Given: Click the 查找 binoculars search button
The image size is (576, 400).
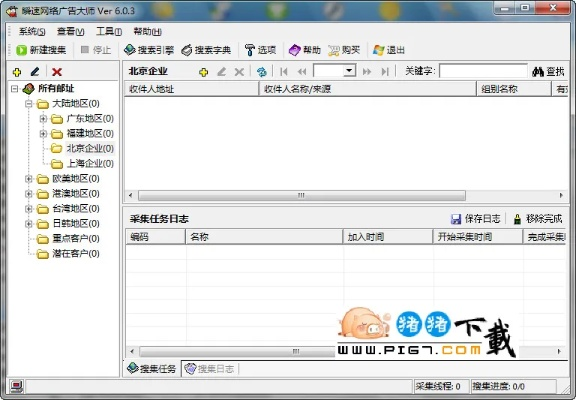Looking at the screenshot, I should (x=548, y=72).
